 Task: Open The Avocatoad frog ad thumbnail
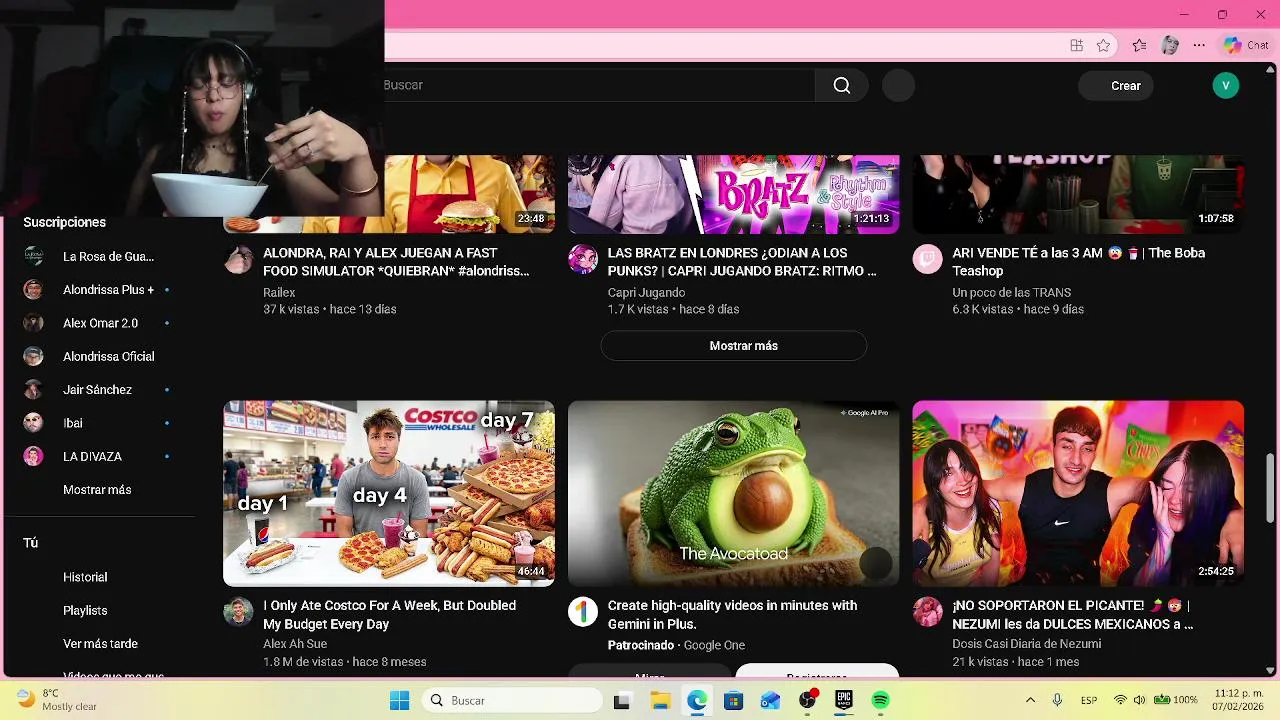point(733,493)
